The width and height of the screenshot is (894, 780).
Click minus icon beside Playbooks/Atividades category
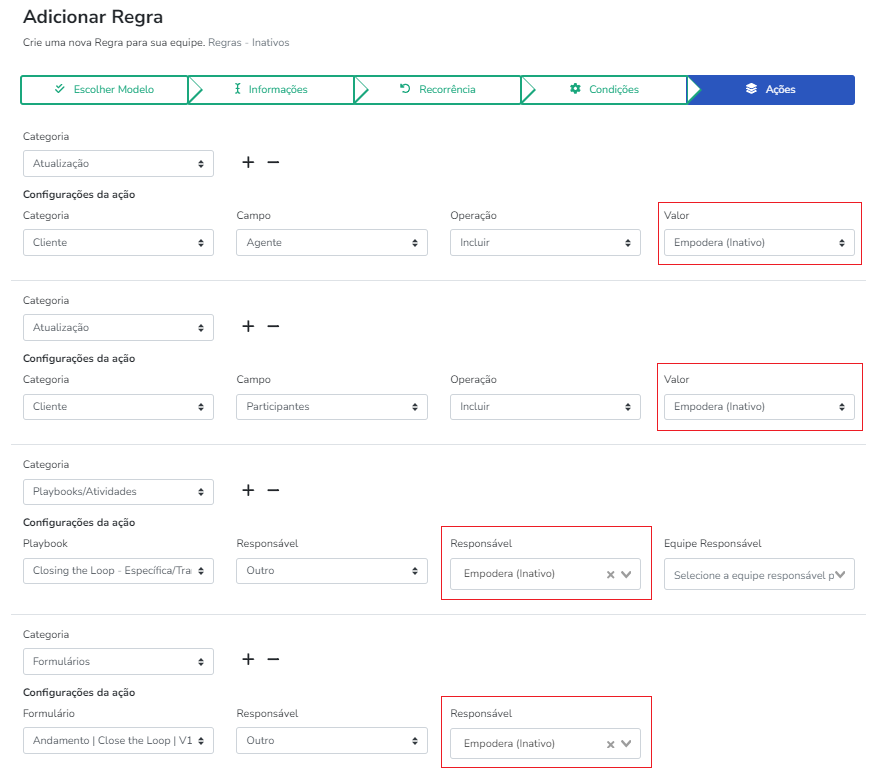[x=273, y=490]
